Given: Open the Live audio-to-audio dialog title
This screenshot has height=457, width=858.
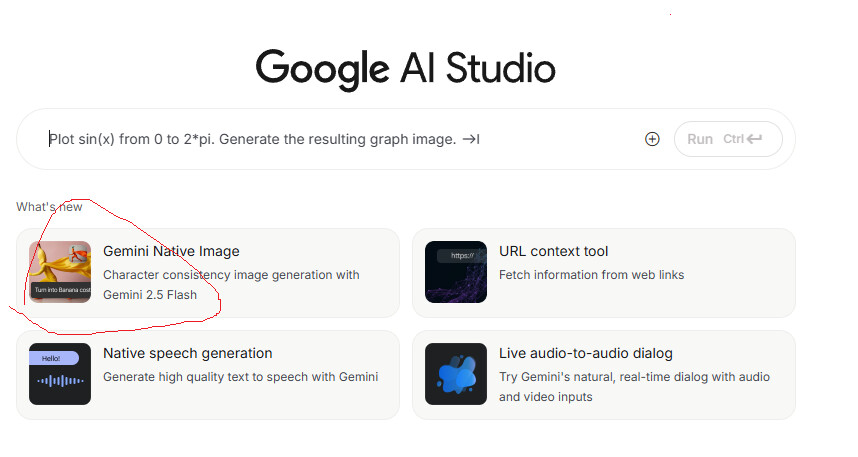Looking at the screenshot, I should point(586,353).
